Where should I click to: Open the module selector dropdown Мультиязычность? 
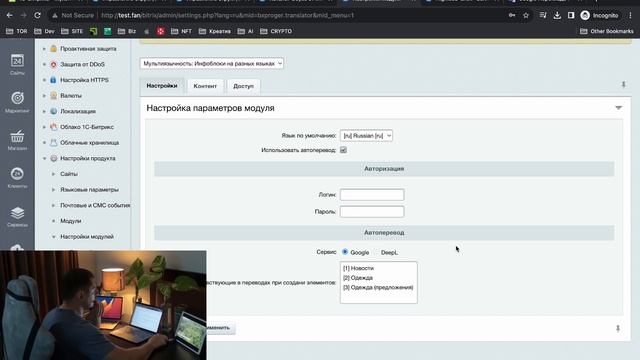point(211,64)
